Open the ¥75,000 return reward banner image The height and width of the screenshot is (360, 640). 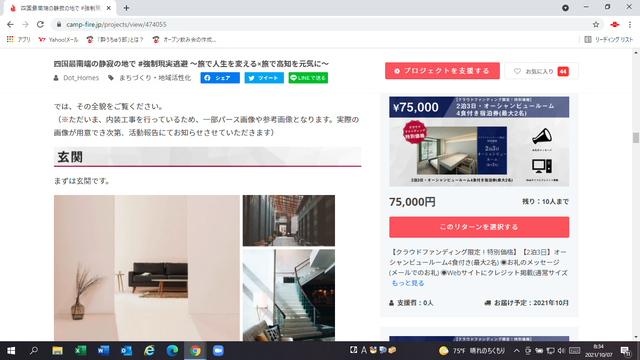click(479, 141)
